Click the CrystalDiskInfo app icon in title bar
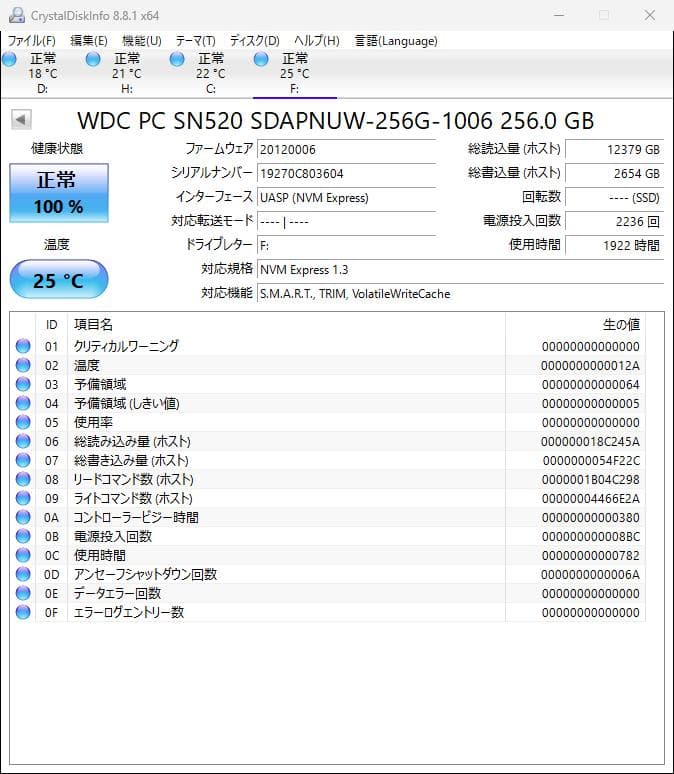Viewport: 674px width, 774px height. (x=17, y=15)
